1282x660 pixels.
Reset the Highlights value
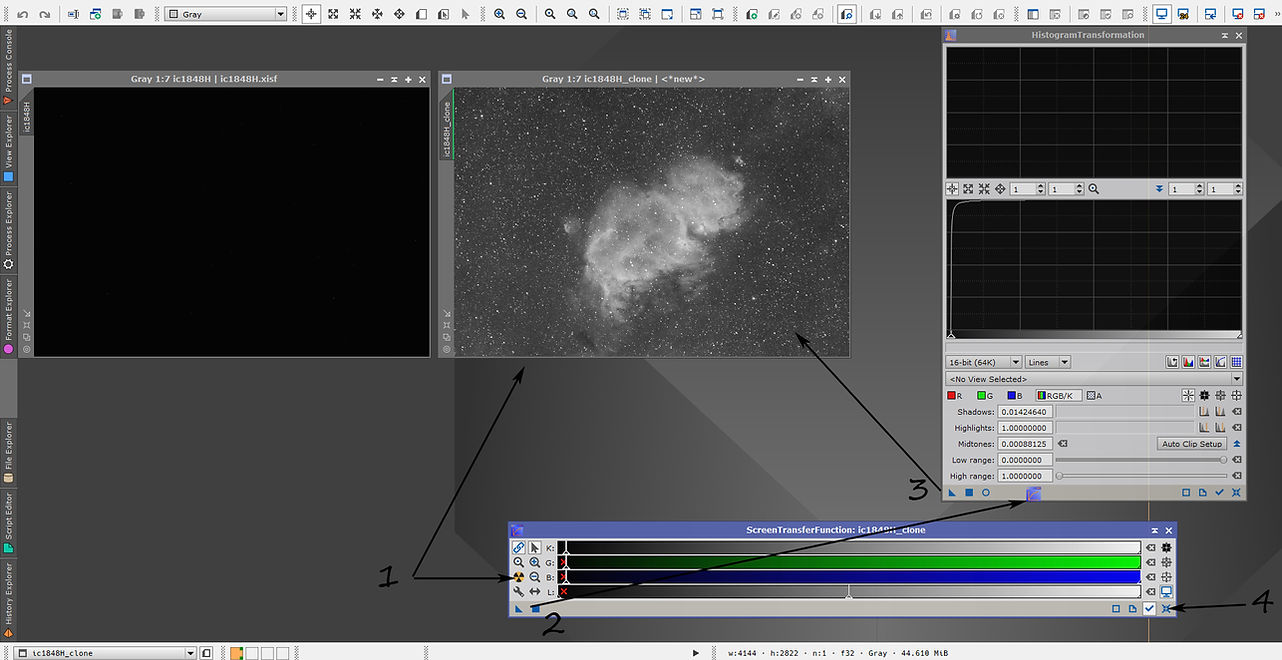click(1237, 428)
